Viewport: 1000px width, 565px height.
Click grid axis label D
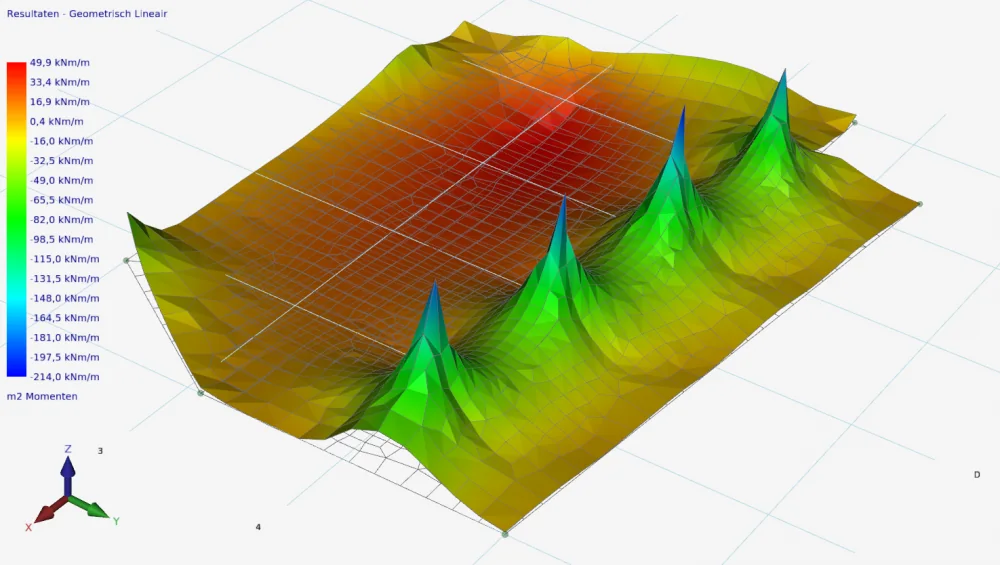coord(976,474)
